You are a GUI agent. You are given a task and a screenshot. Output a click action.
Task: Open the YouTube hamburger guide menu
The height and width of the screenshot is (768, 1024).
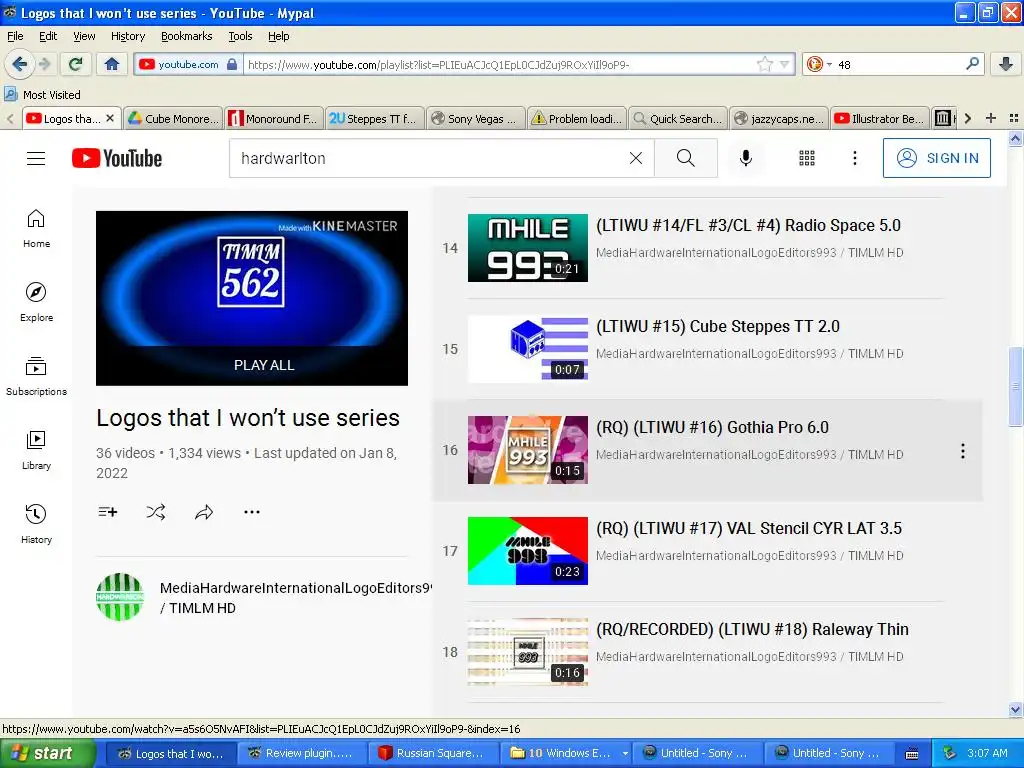(x=36, y=158)
